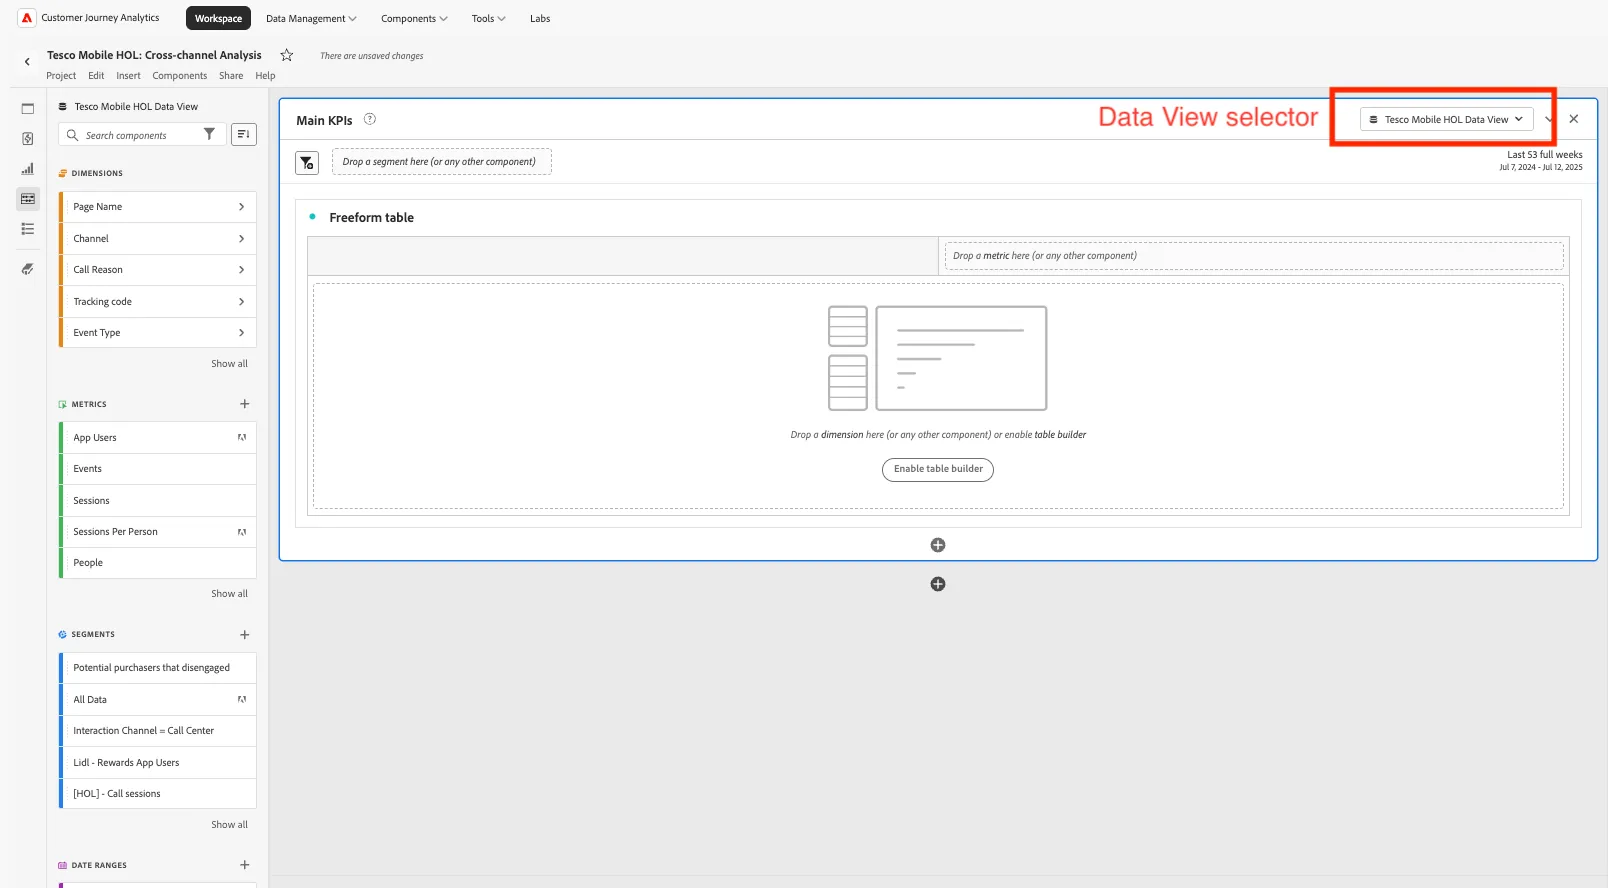Click the lightning-bolt page icon in left rail
Image resolution: width=1608 pixels, height=888 pixels.
28,139
